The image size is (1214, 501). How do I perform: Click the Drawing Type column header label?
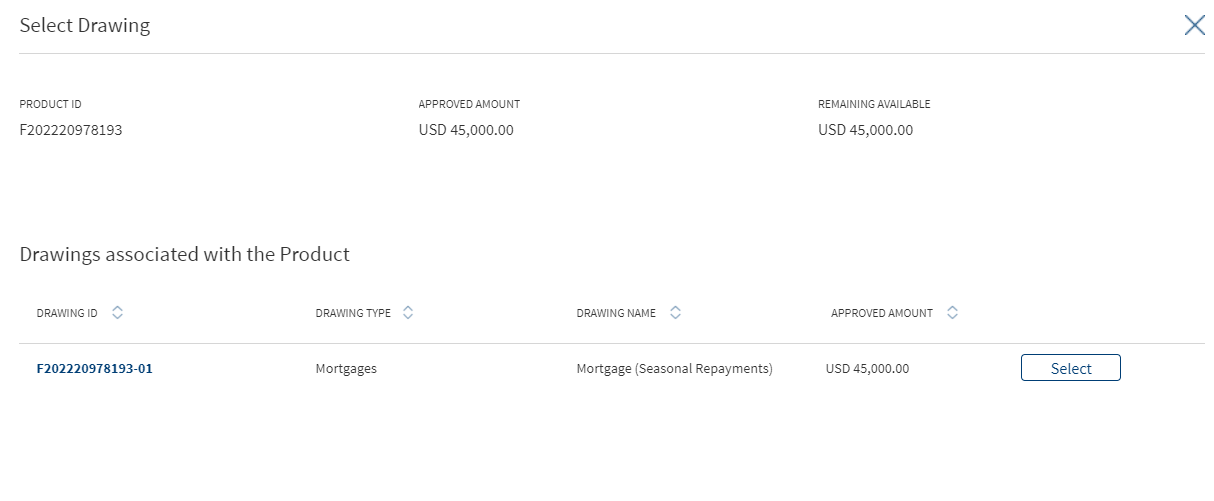(353, 313)
